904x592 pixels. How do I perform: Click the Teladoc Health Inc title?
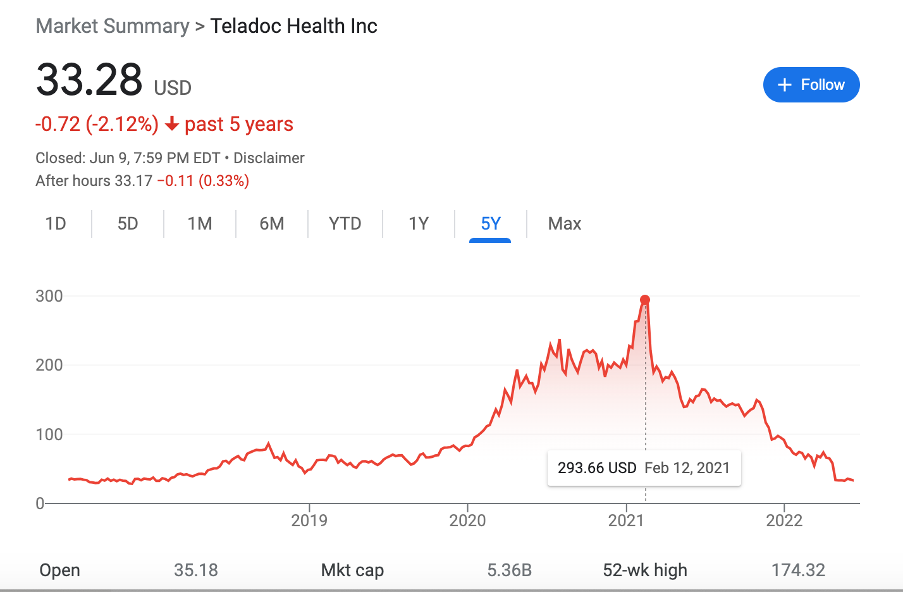point(294,26)
